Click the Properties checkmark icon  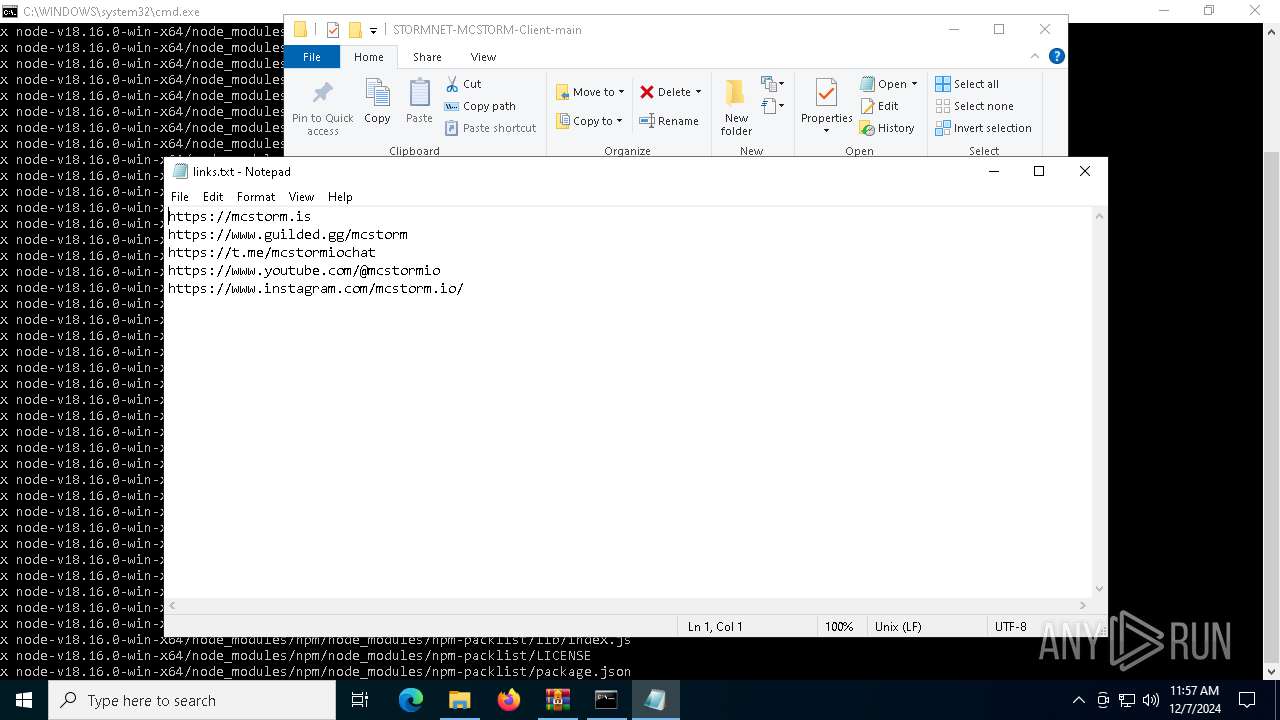pyautogui.click(x=826, y=94)
